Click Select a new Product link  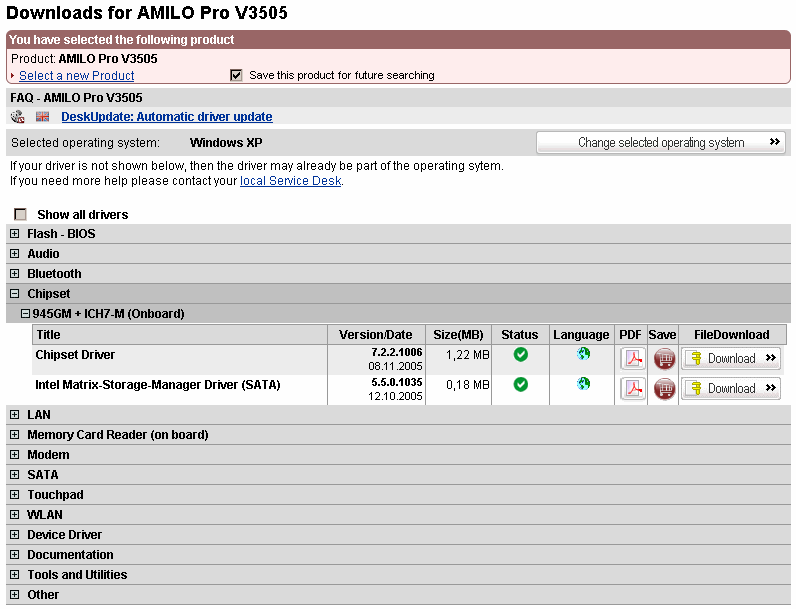[x=76, y=76]
